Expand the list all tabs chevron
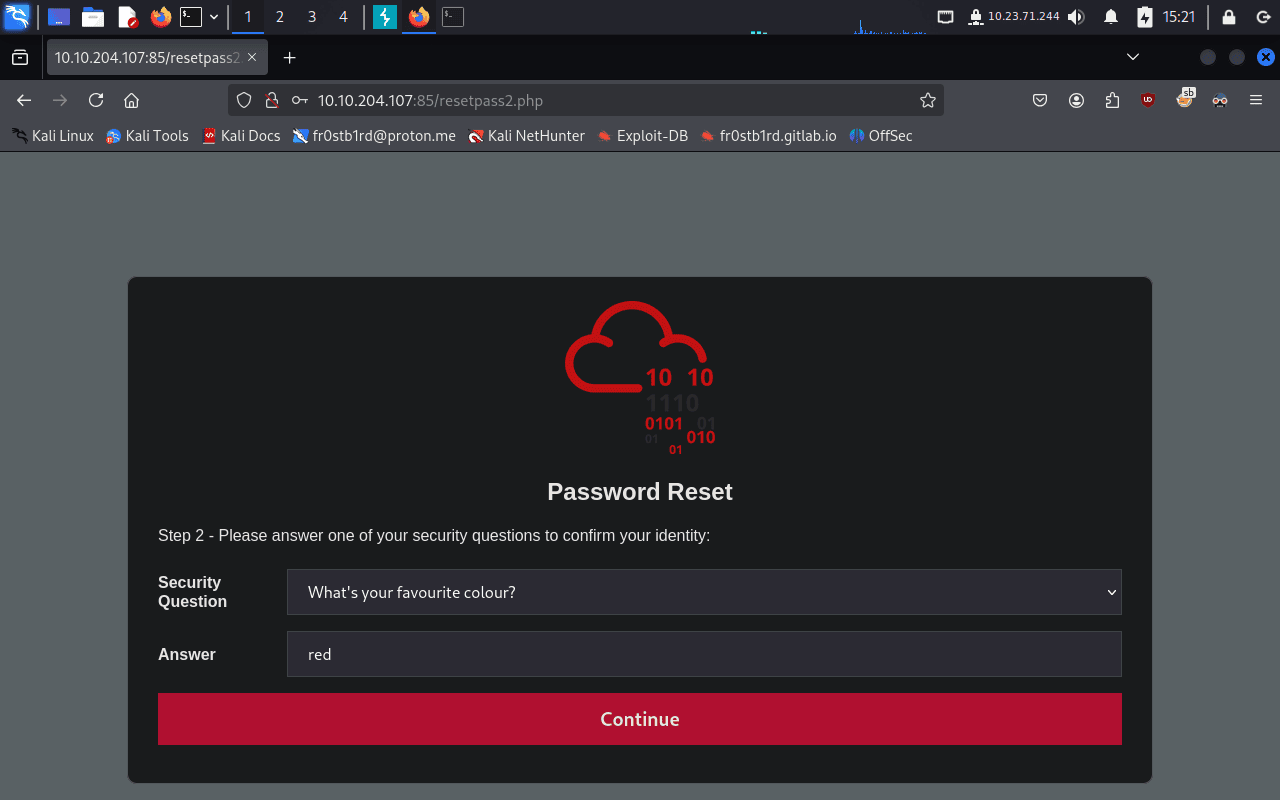The height and width of the screenshot is (800, 1280). click(1133, 57)
